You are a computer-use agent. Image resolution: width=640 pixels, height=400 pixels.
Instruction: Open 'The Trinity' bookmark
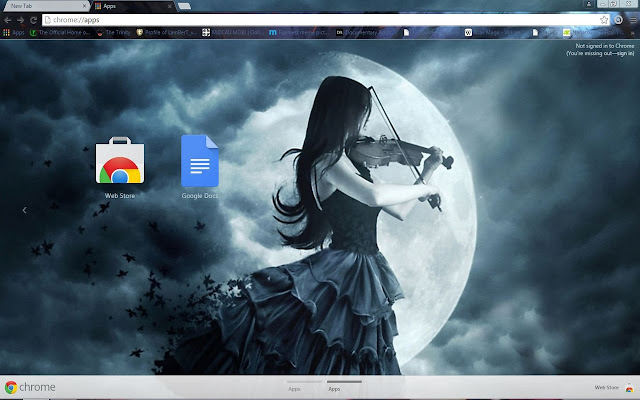point(113,33)
